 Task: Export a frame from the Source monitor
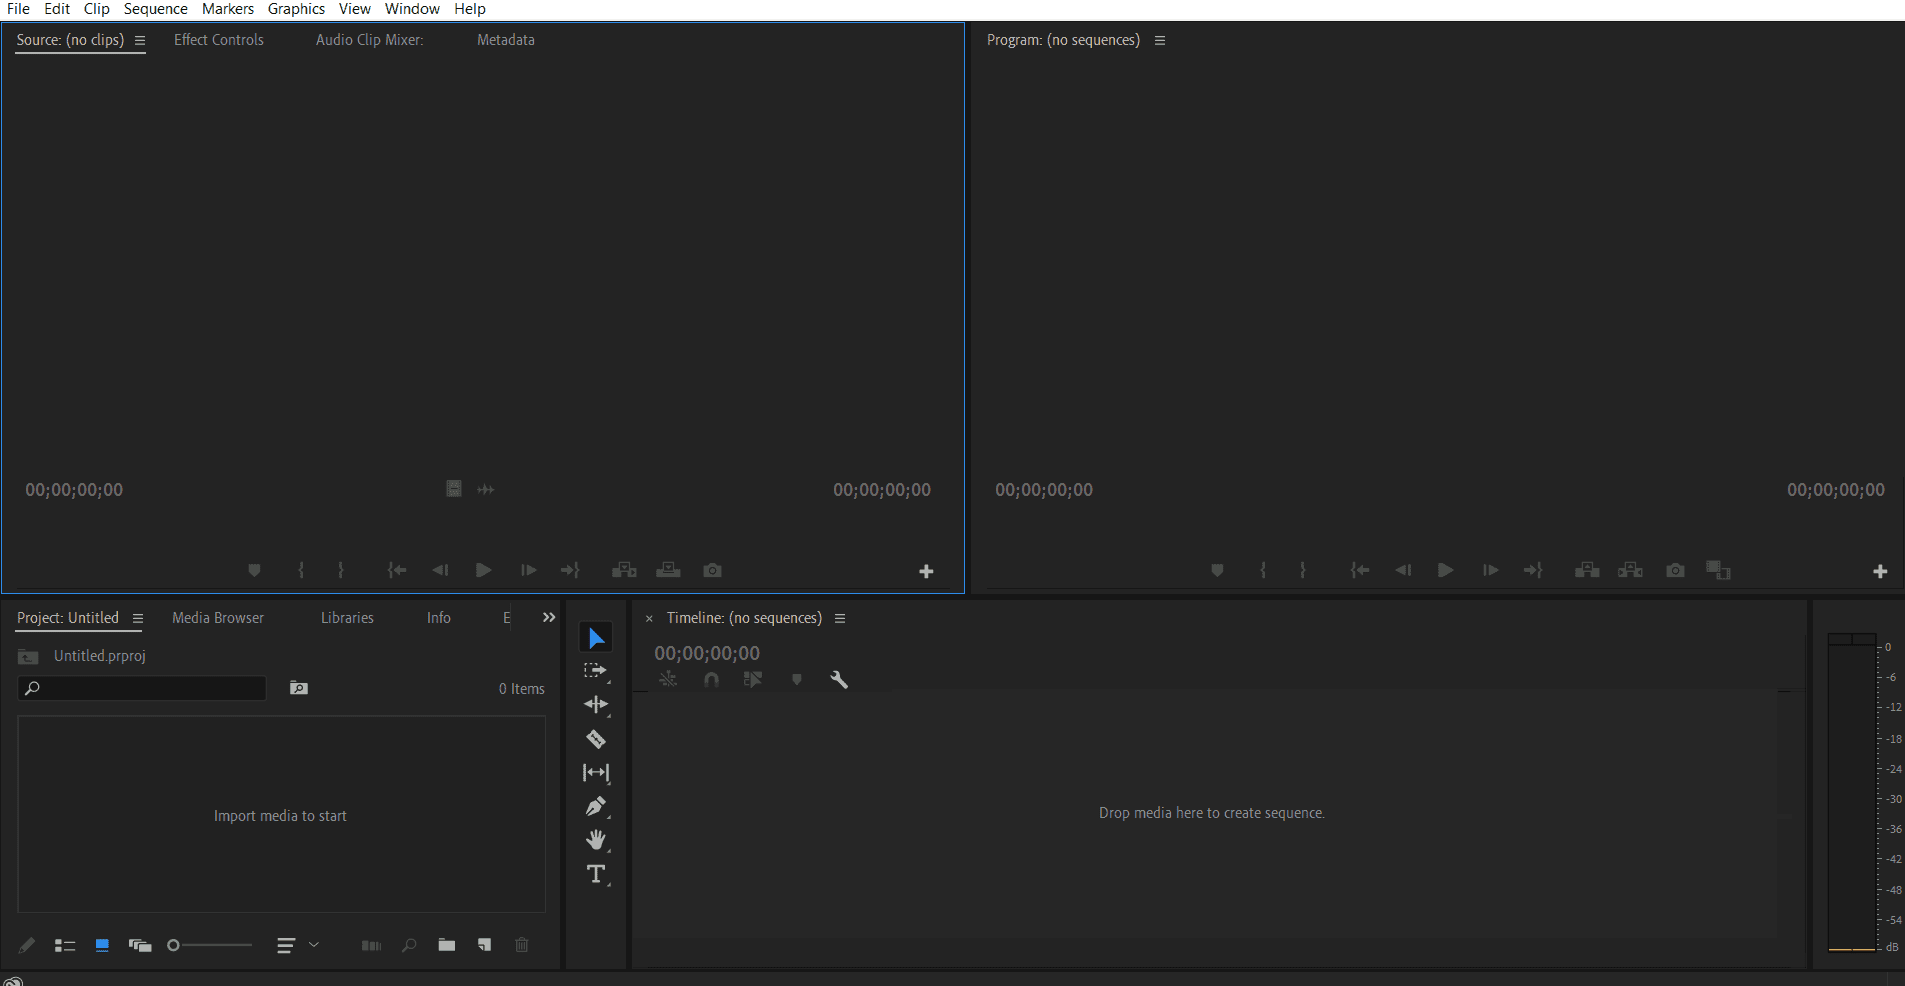coord(712,570)
